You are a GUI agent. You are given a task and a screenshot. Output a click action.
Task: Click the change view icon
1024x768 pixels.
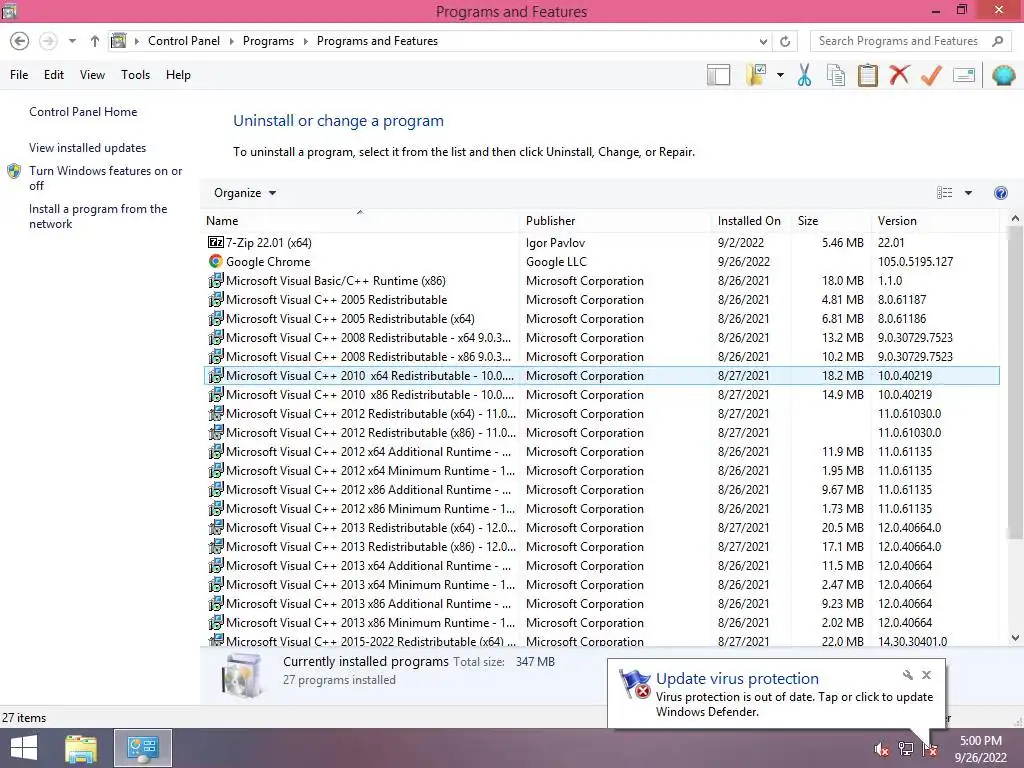(944, 193)
